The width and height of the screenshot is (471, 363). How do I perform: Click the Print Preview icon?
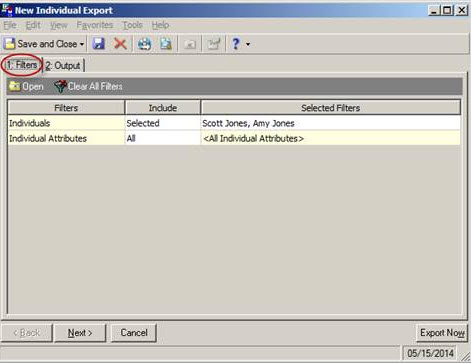tap(166, 44)
